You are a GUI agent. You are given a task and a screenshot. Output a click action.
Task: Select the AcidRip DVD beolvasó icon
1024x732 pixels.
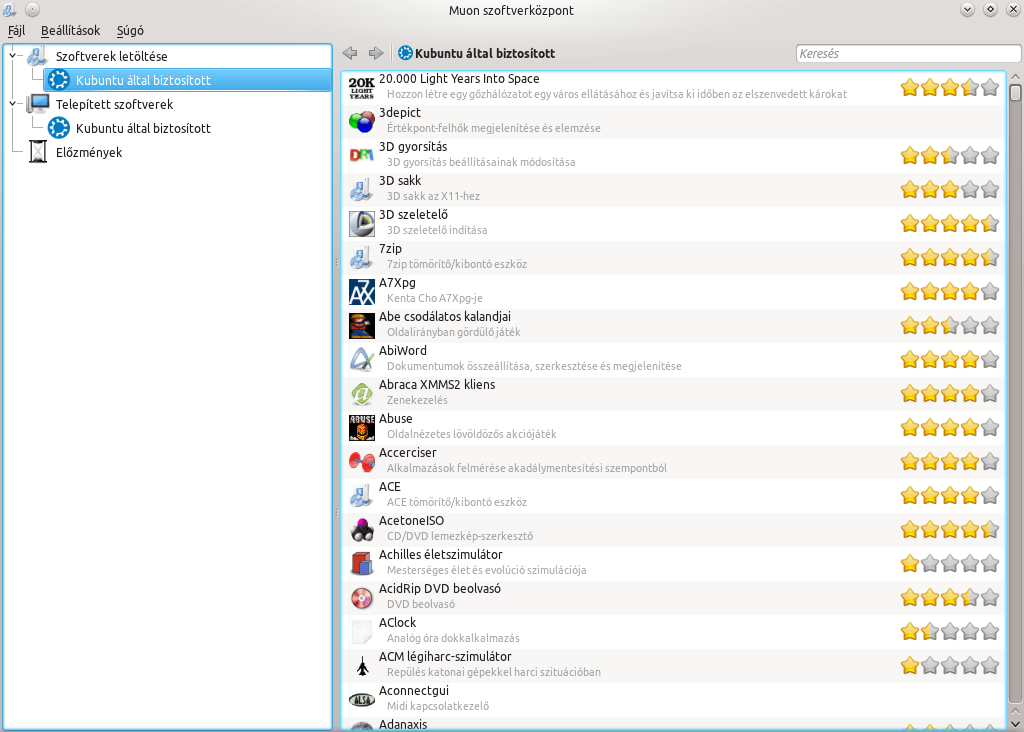click(x=361, y=598)
